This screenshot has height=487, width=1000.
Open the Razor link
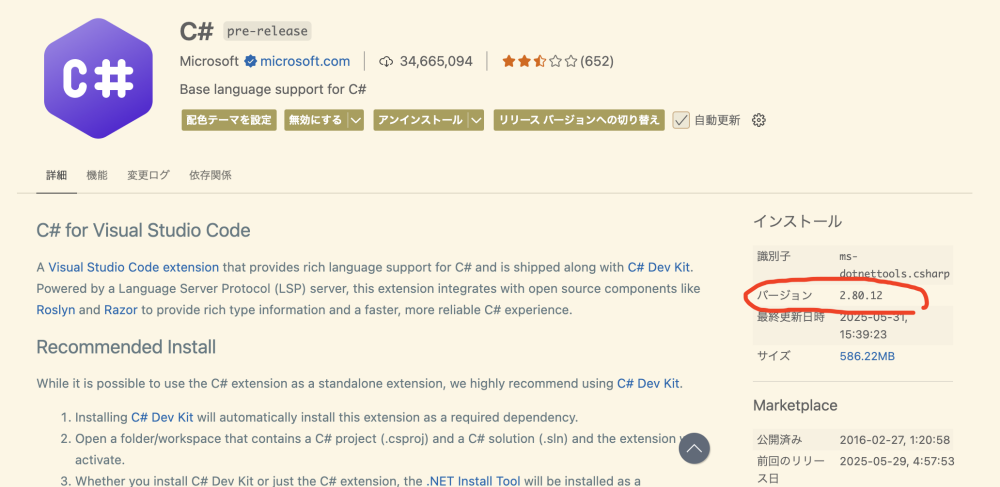(121, 310)
